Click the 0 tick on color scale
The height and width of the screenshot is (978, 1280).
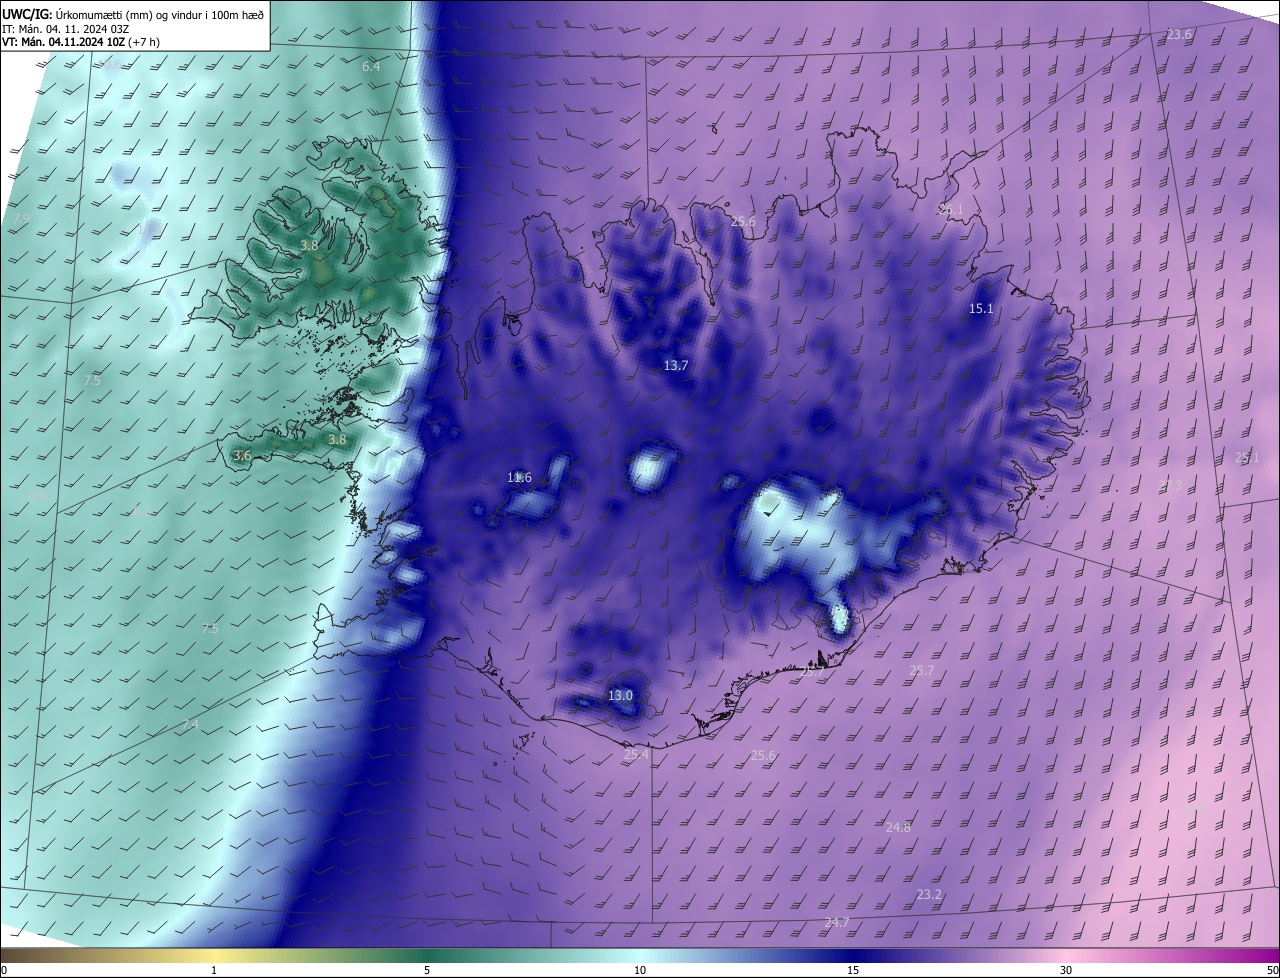click(4, 970)
